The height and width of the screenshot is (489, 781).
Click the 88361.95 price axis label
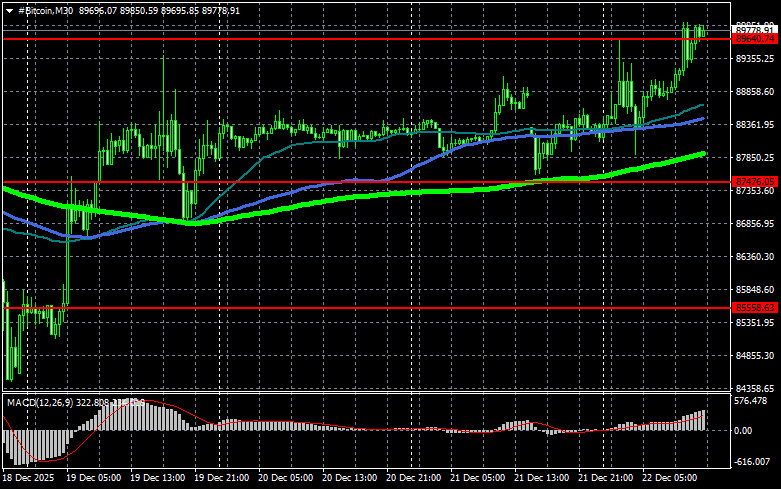click(x=755, y=125)
